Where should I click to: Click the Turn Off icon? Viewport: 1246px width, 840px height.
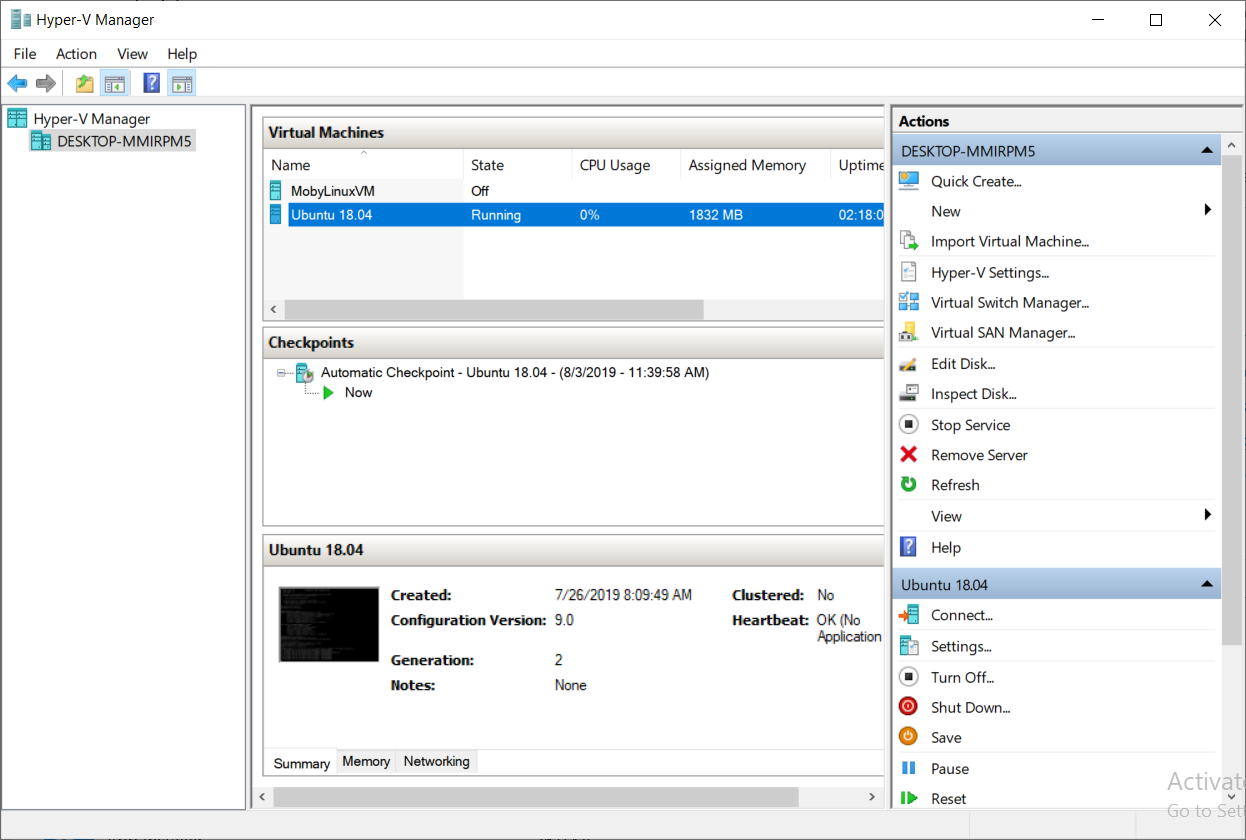pyautogui.click(x=909, y=677)
